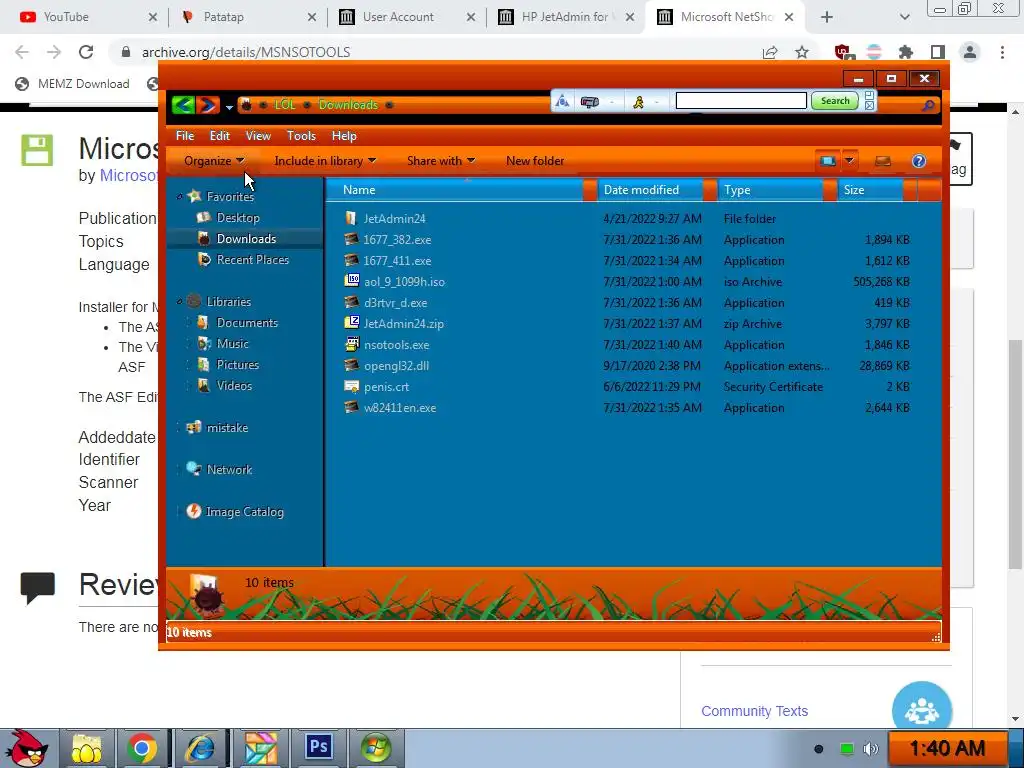This screenshot has height=768, width=1024.
Task: Sort by Size column header
Action: click(870, 190)
